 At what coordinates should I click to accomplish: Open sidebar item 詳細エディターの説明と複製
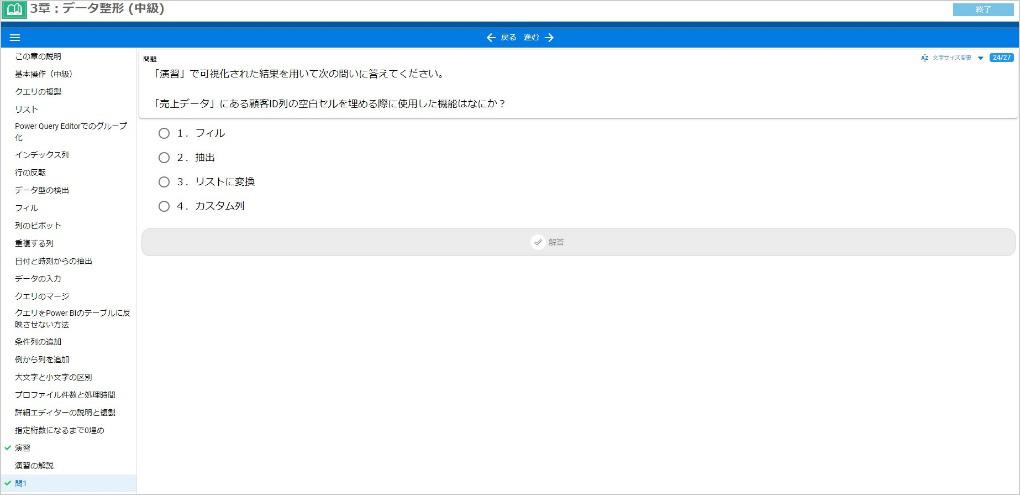pyautogui.click(x=65, y=412)
